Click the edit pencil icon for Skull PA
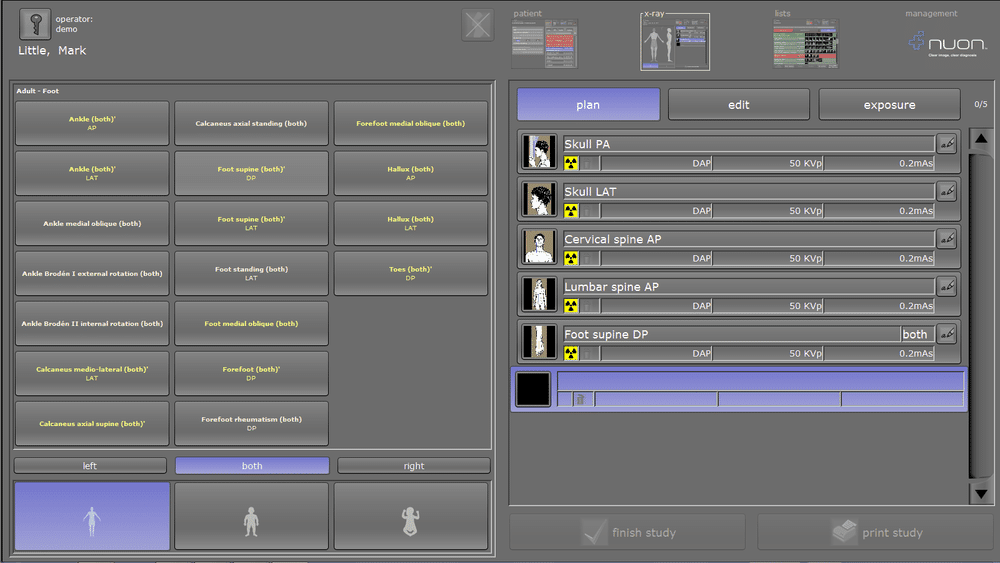Viewport: 1000px width, 563px height. point(947,144)
